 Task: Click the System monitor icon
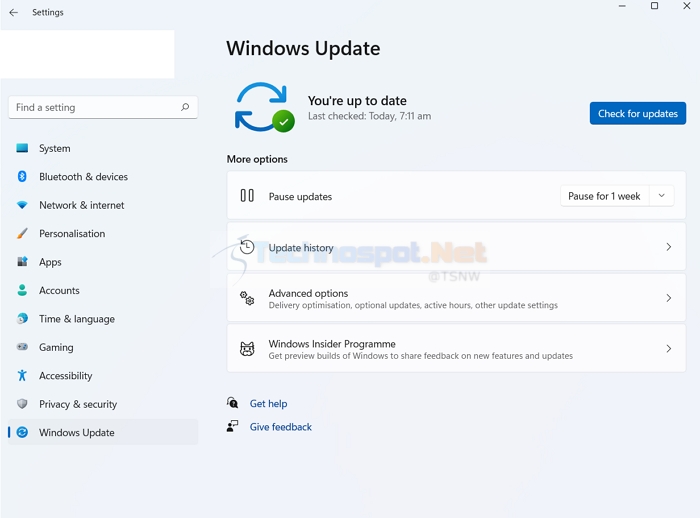pyautogui.click(x=22, y=148)
